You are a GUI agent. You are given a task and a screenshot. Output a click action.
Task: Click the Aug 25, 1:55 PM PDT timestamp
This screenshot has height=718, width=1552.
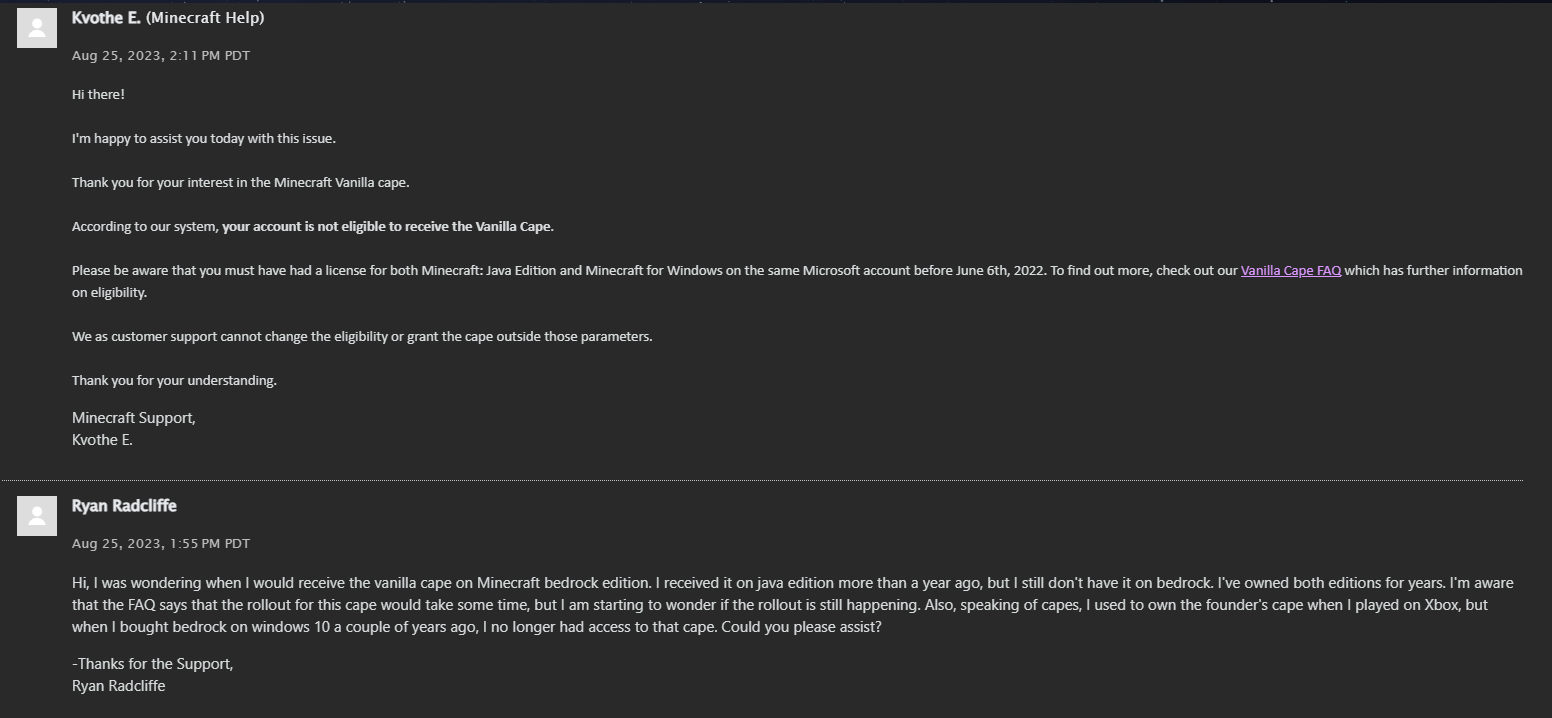pos(161,544)
